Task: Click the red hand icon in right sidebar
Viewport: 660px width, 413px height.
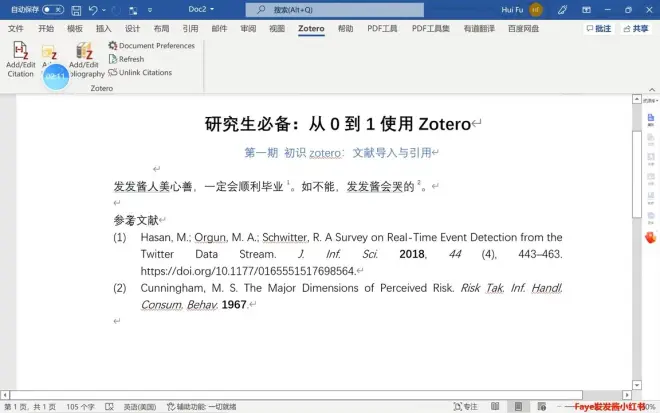Action: pos(650,237)
